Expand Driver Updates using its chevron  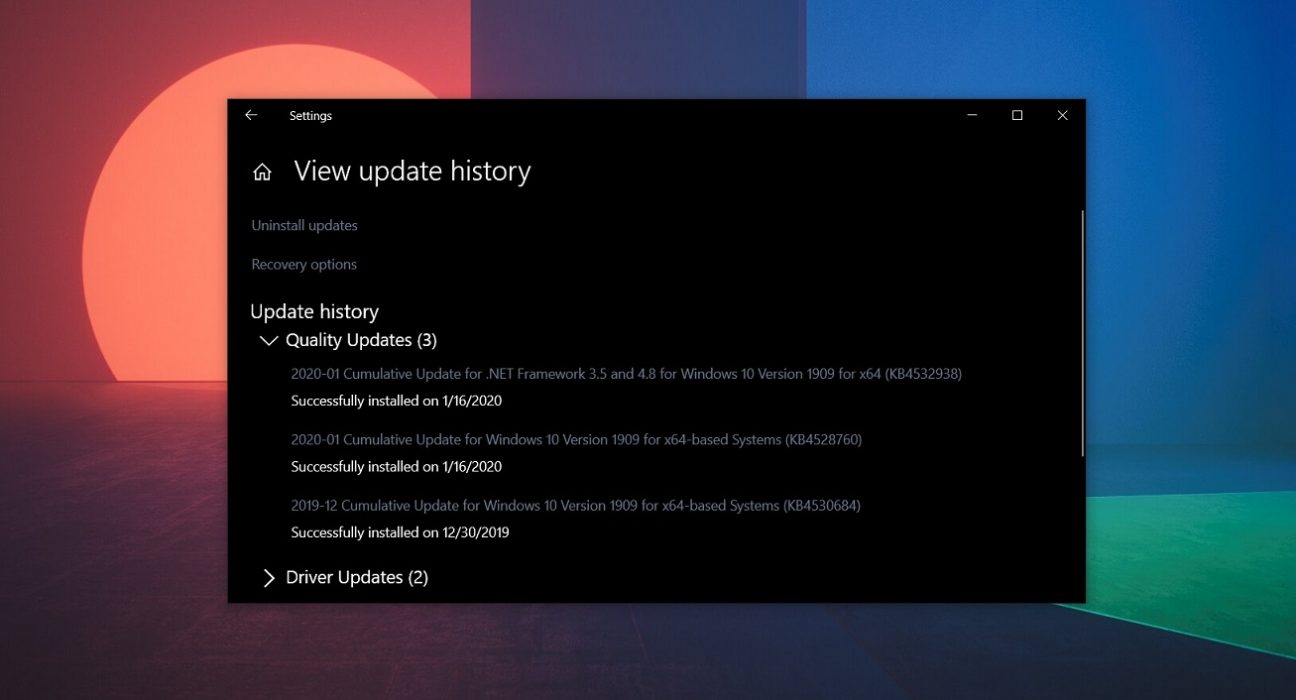[268, 578]
